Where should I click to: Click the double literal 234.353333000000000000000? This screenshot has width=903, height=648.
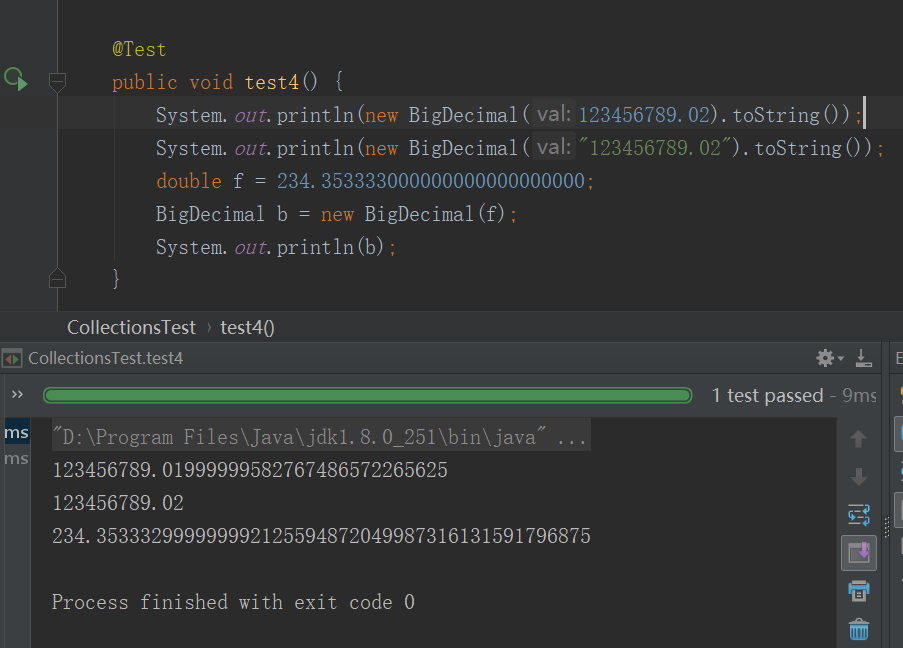point(431,181)
